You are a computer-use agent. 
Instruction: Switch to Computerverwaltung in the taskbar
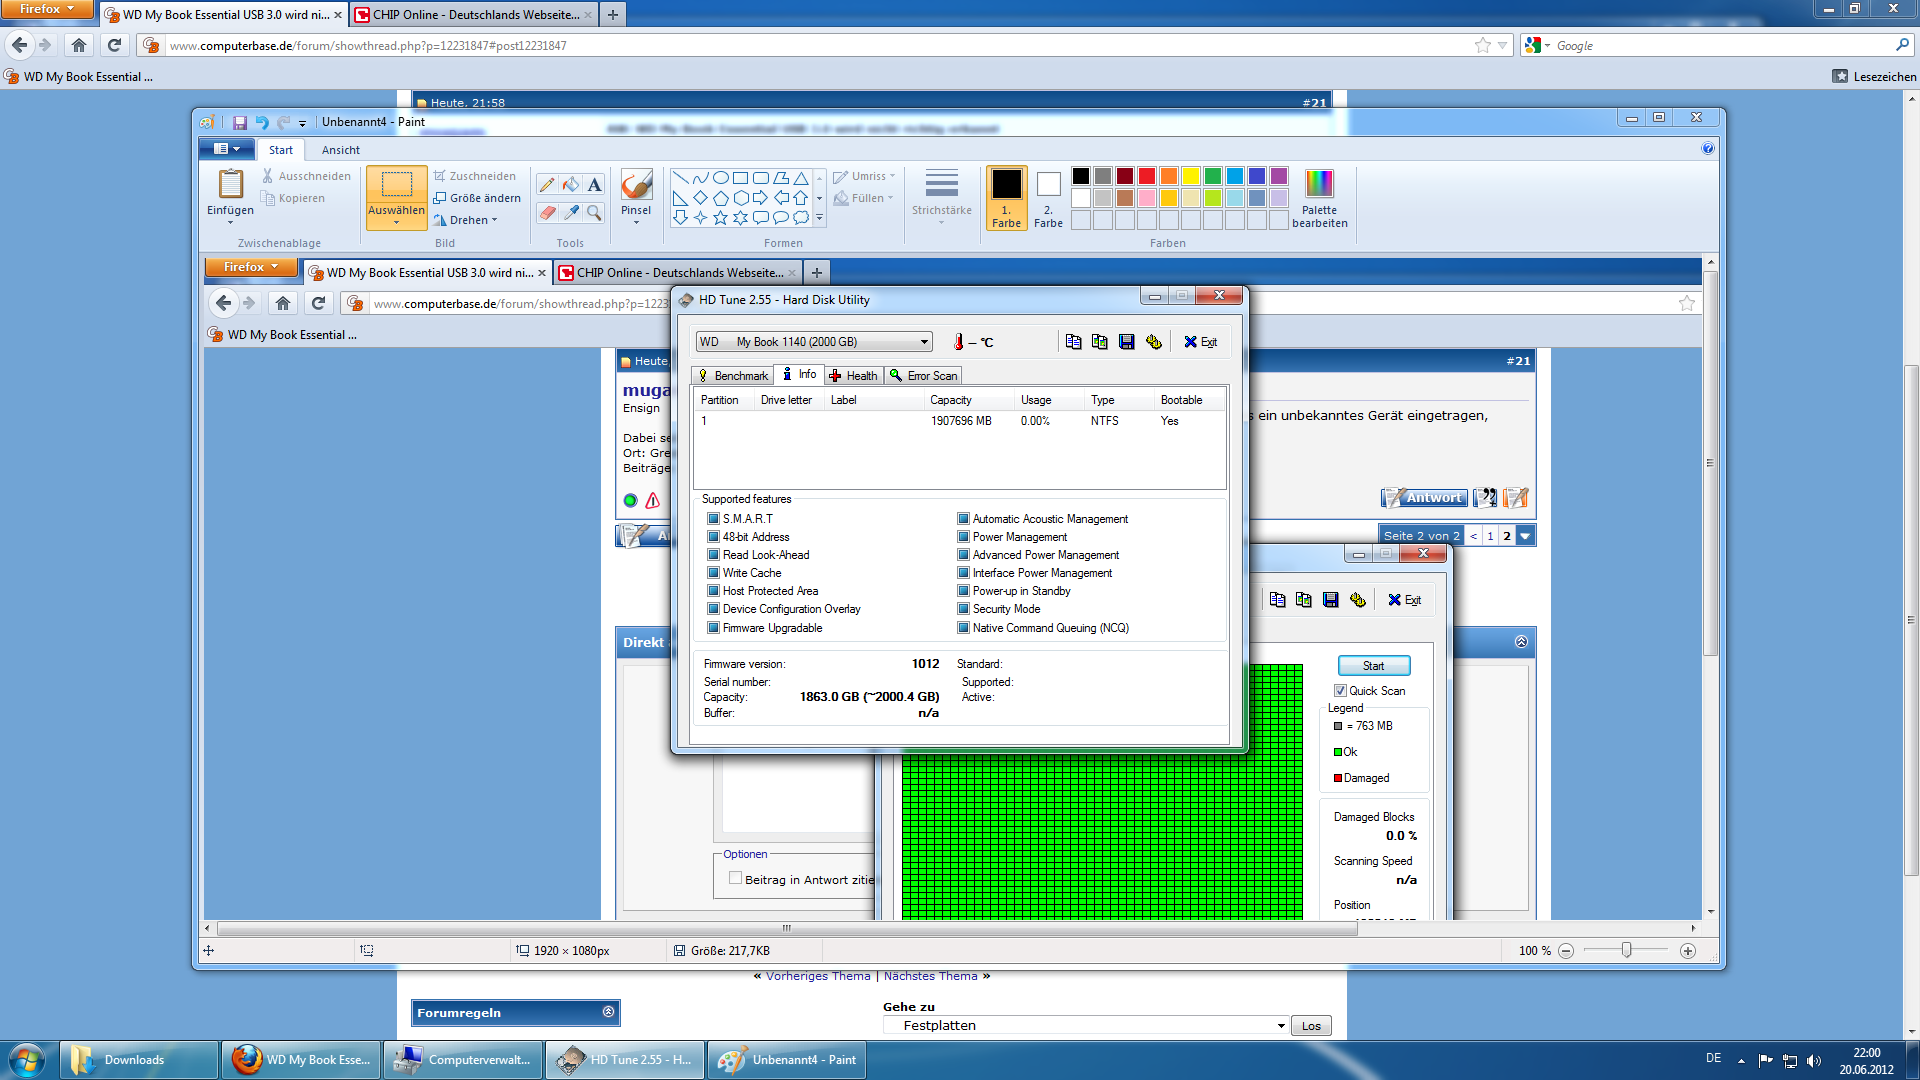click(x=463, y=1060)
